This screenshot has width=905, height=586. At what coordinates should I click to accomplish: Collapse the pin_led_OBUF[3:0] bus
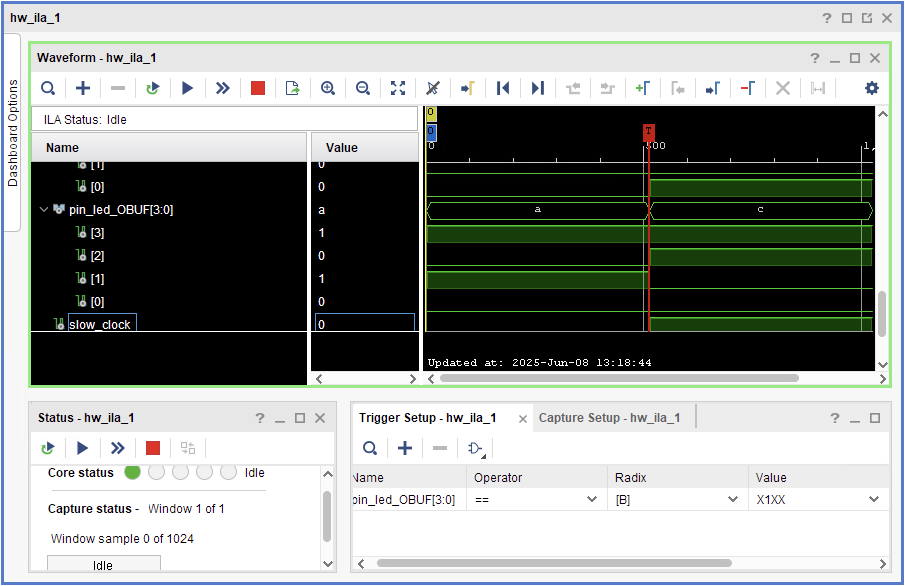click(43, 210)
